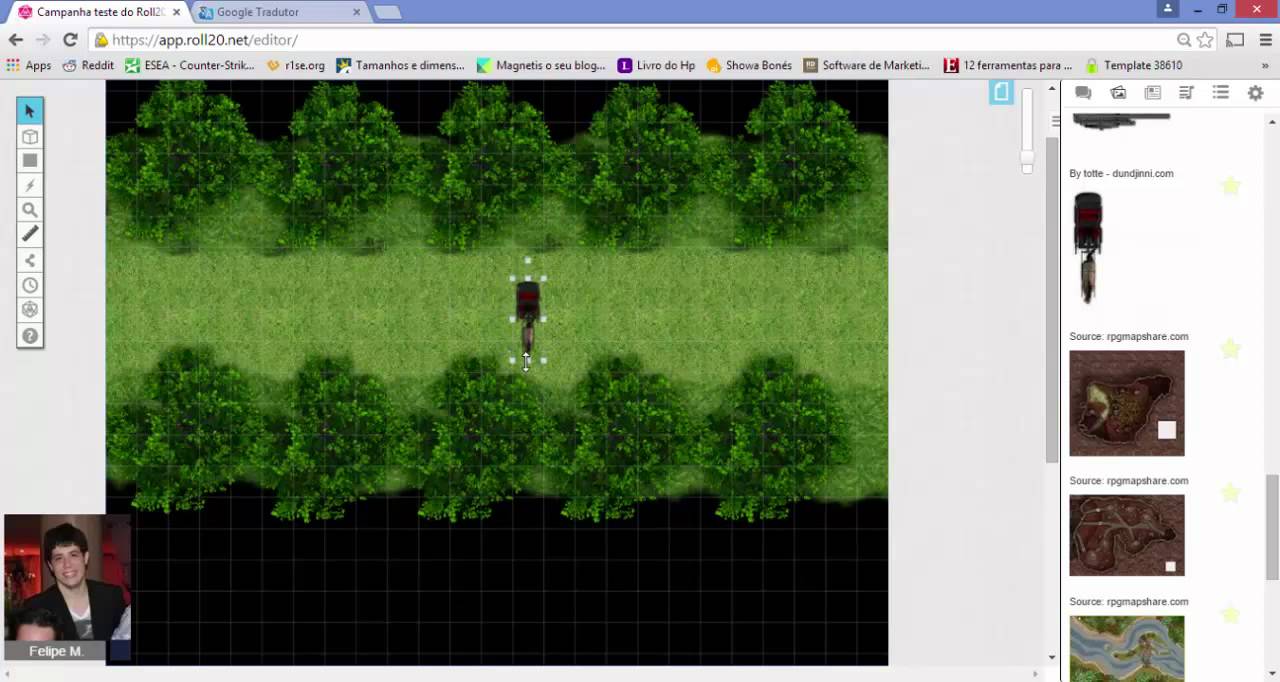Activate the FX lightning tool

tap(30, 186)
